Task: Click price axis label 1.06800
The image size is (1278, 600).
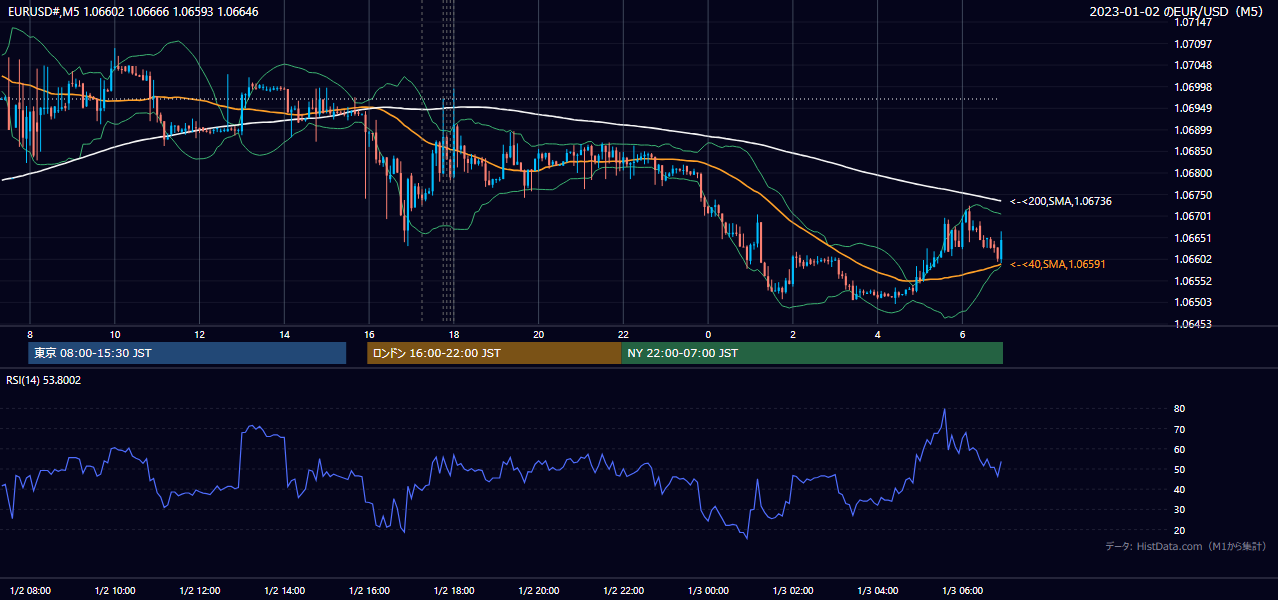Action: tap(1193, 173)
